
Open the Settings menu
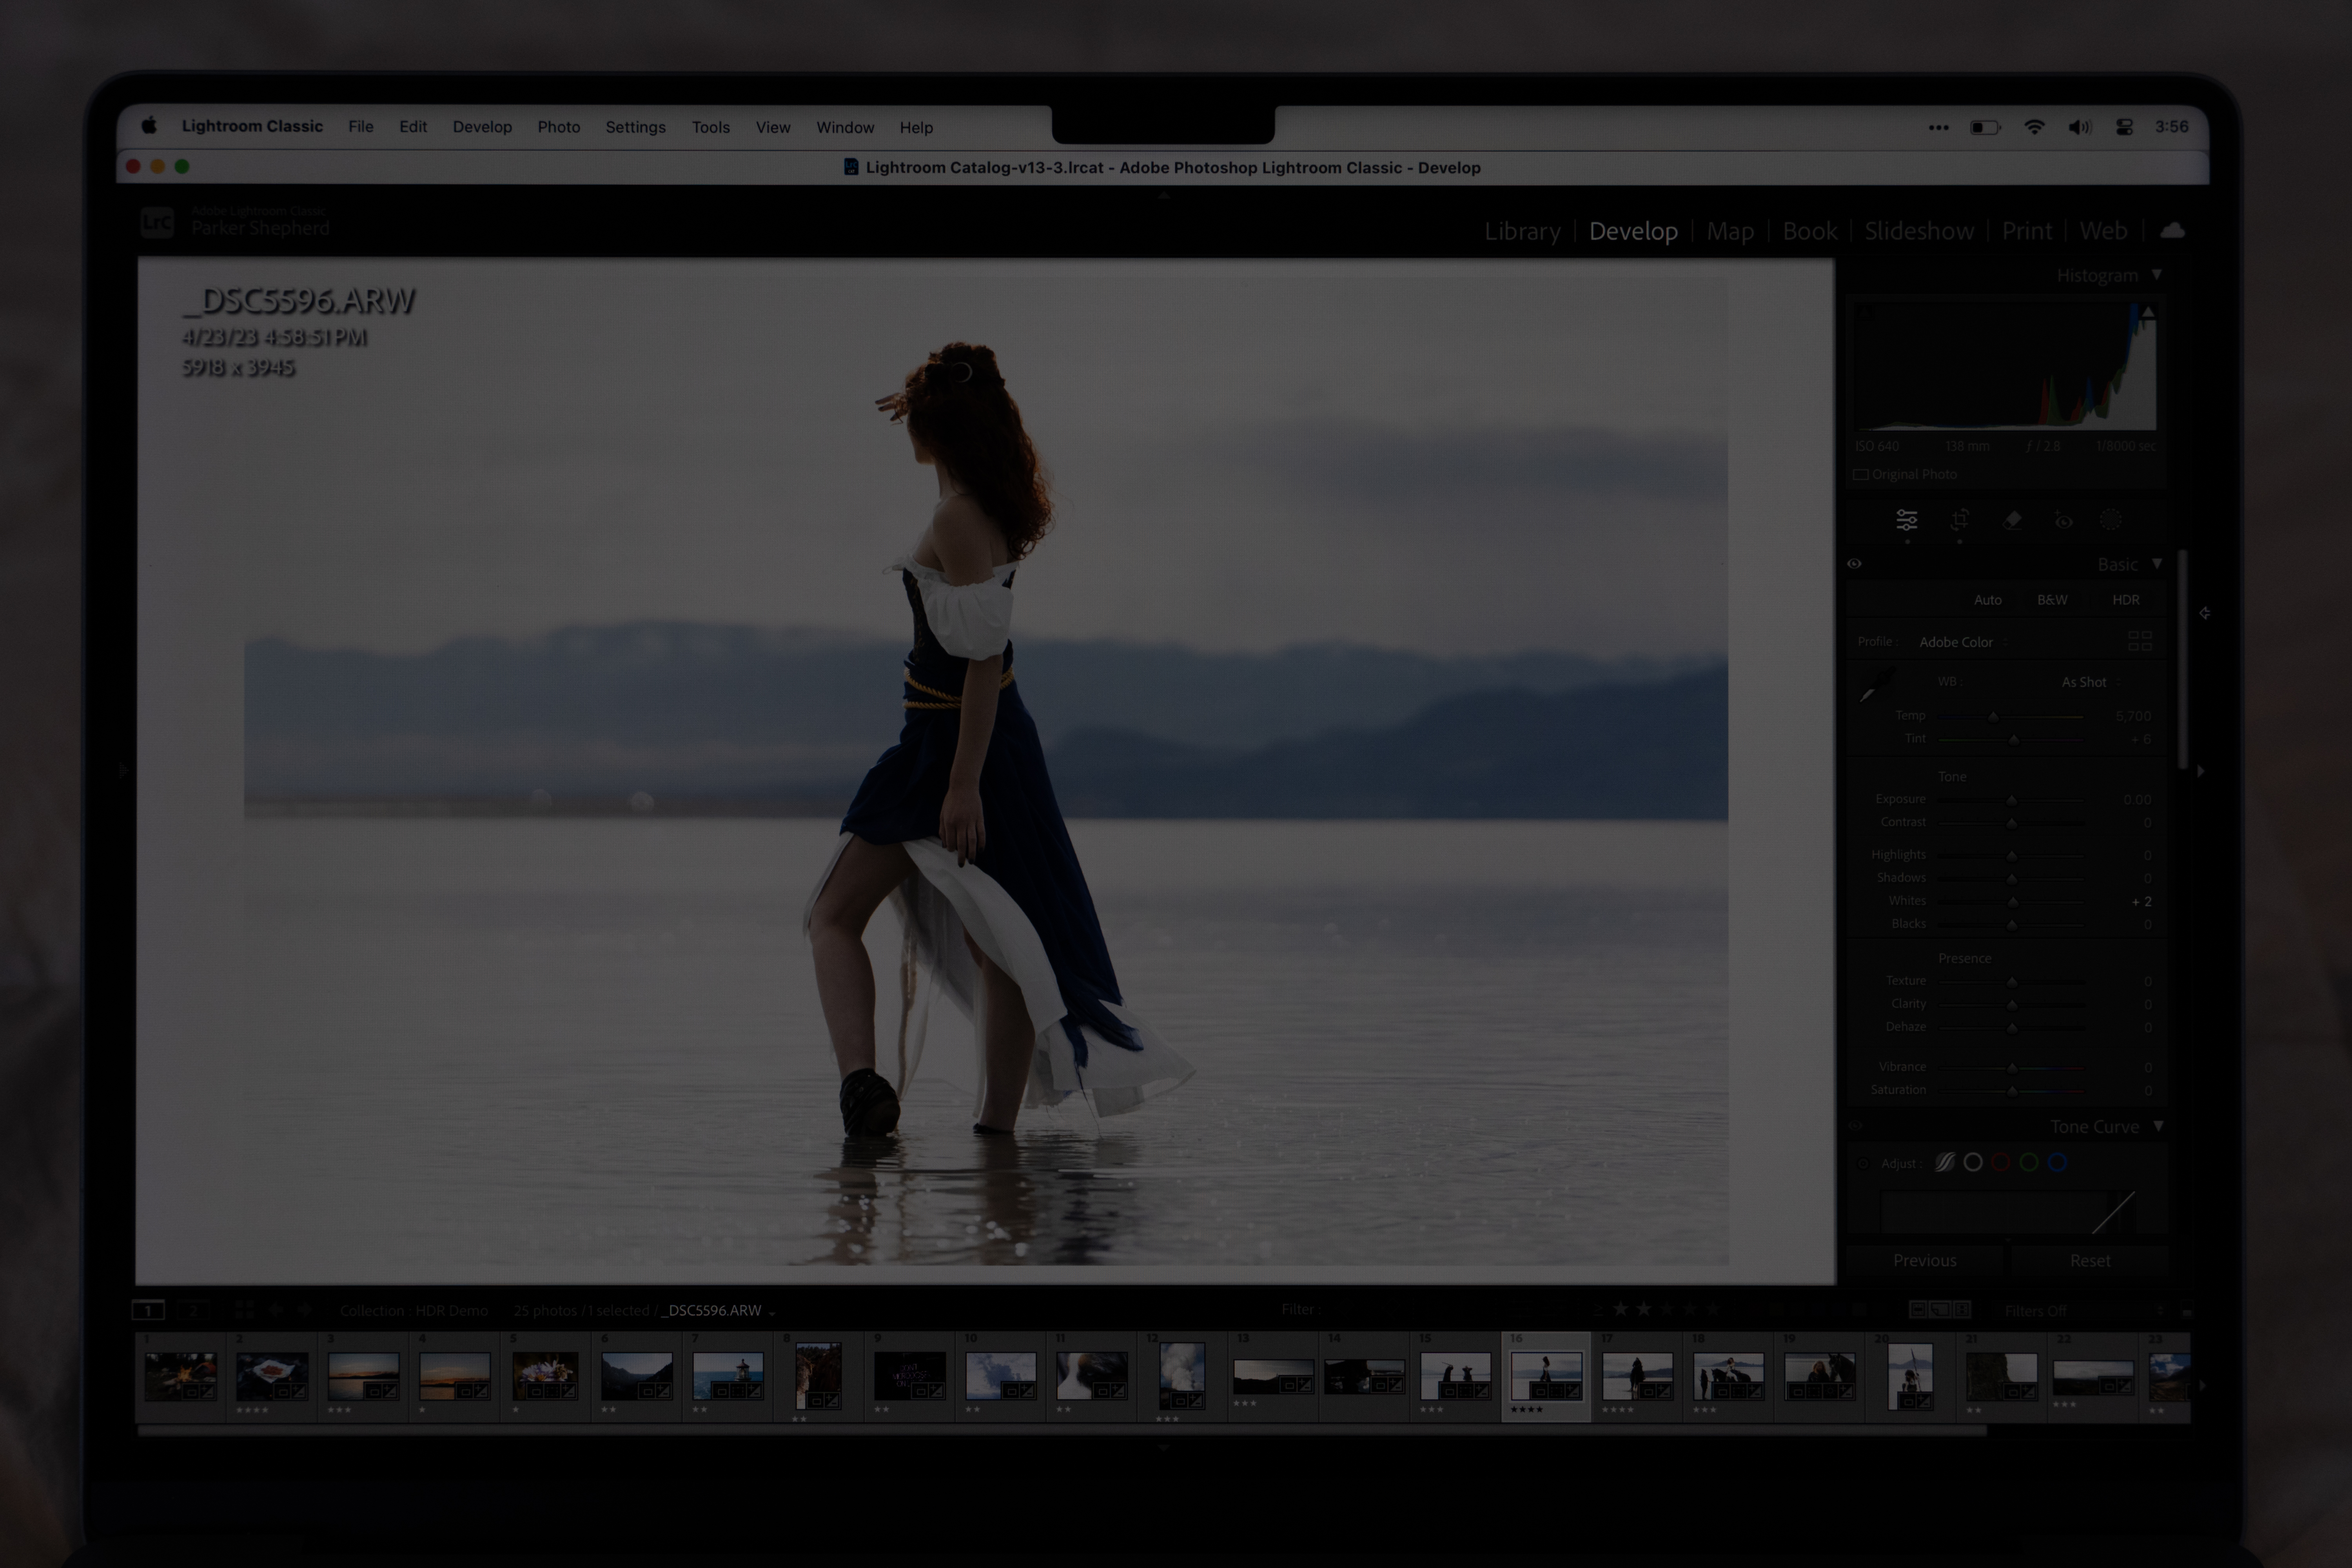(635, 127)
